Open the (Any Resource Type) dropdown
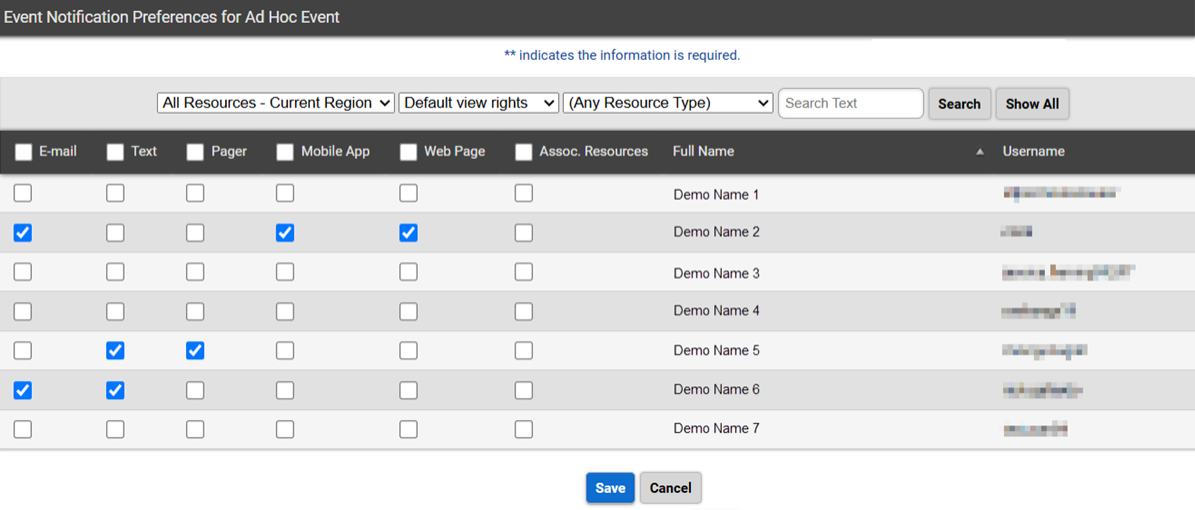 tap(668, 103)
